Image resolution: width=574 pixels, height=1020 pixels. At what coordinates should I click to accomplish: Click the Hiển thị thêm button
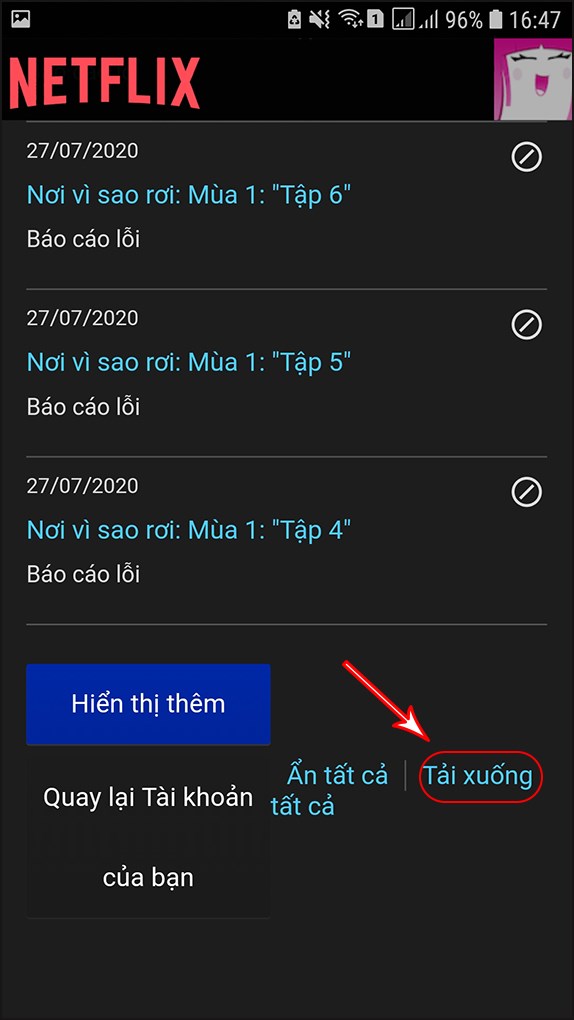tap(148, 704)
